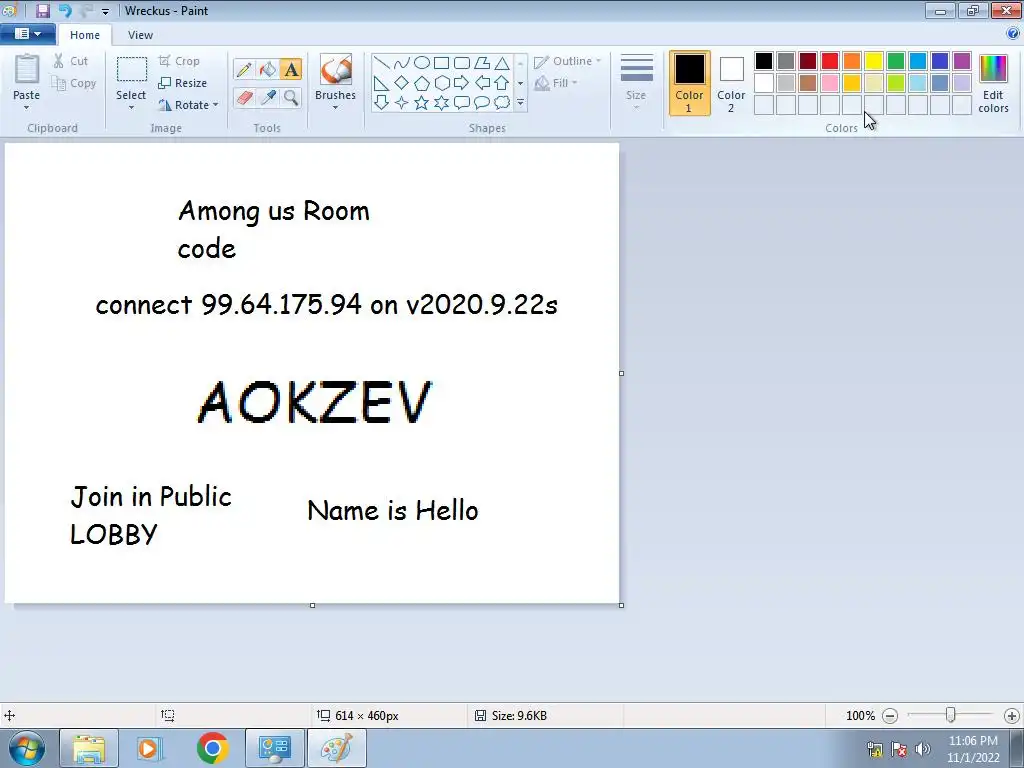Open Google Chrome from the taskbar

click(x=212, y=748)
